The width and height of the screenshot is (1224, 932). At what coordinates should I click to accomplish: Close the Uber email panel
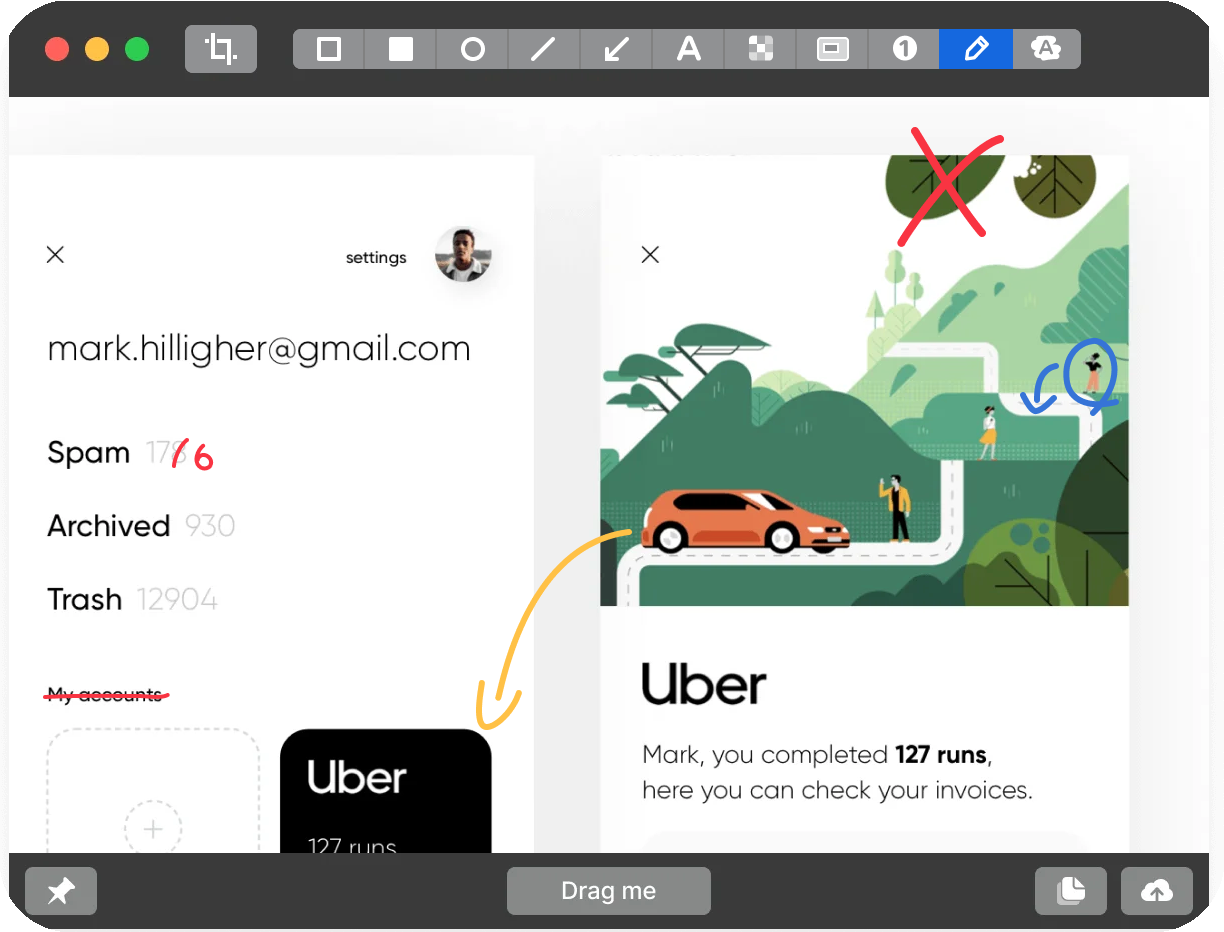click(x=650, y=255)
